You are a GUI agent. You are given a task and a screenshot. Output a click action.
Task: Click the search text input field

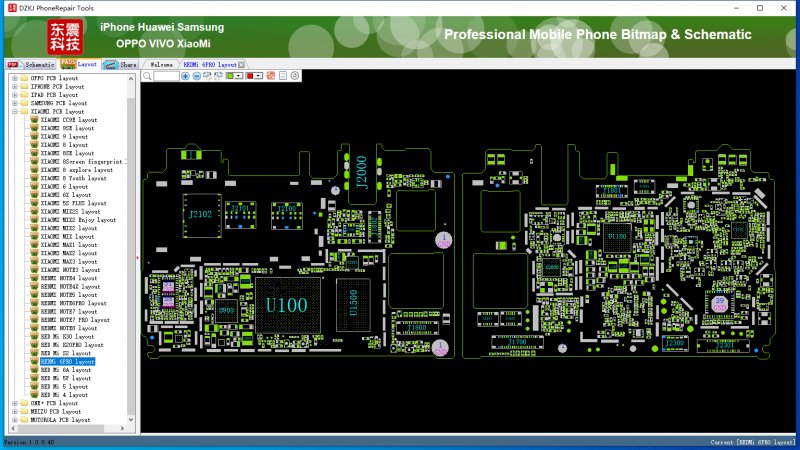(x=166, y=76)
